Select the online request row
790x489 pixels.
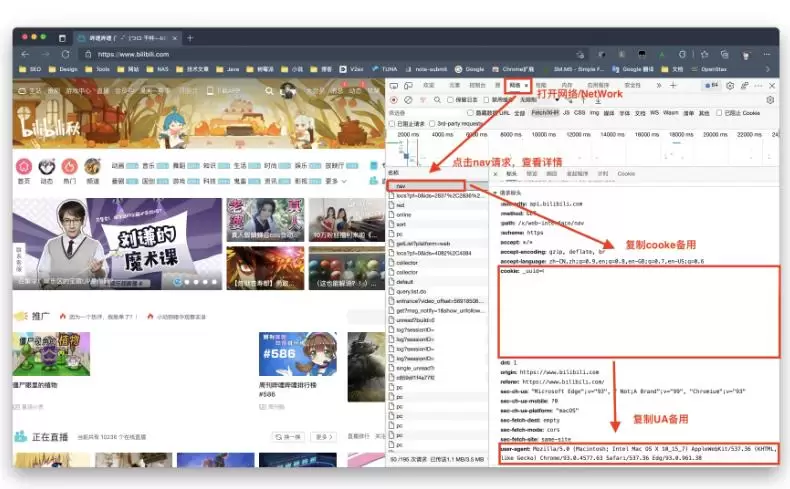coord(437,215)
